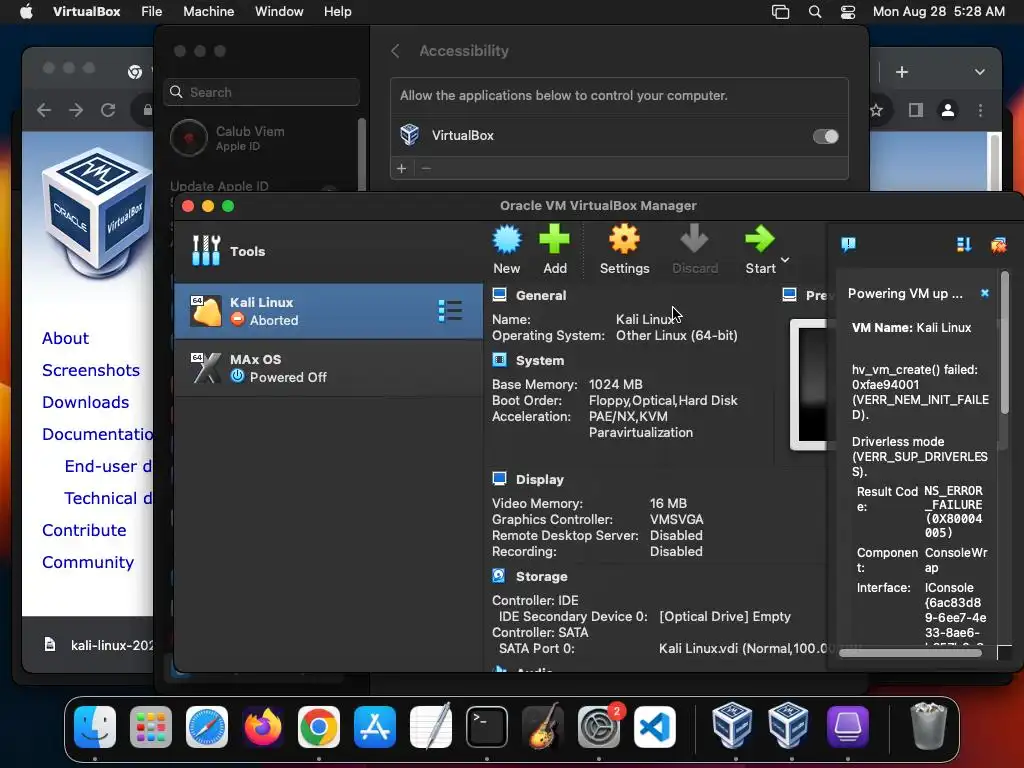Open GarageBand from the Dock
This screenshot has height=768, width=1024.
click(x=543, y=726)
